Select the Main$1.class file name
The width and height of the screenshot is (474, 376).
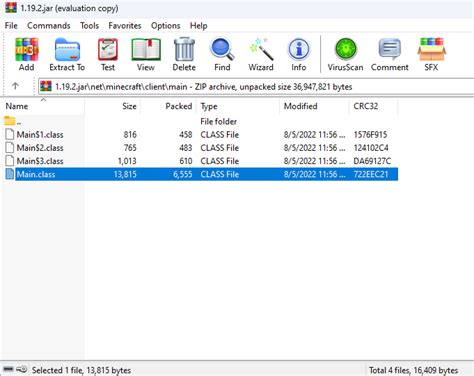pos(40,135)
